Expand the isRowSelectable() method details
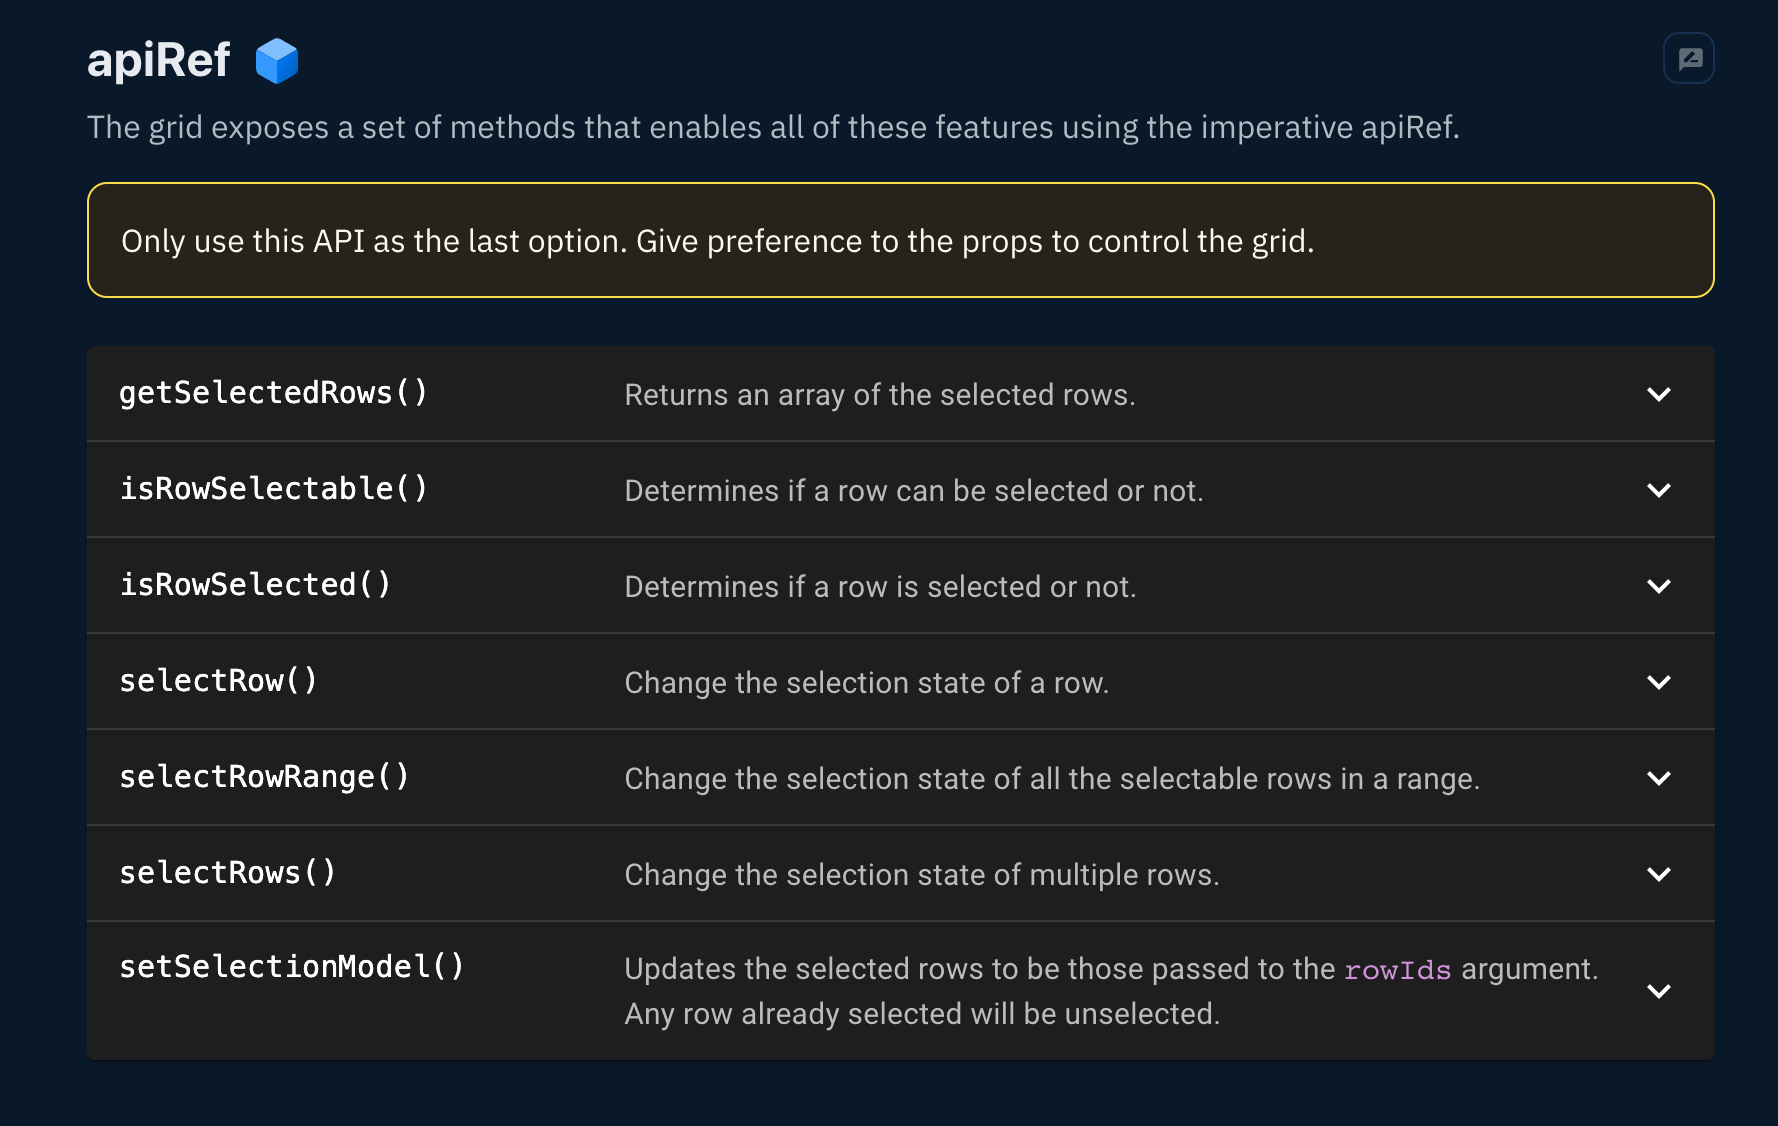The image size is (1778, 1126). point(1658,490)
